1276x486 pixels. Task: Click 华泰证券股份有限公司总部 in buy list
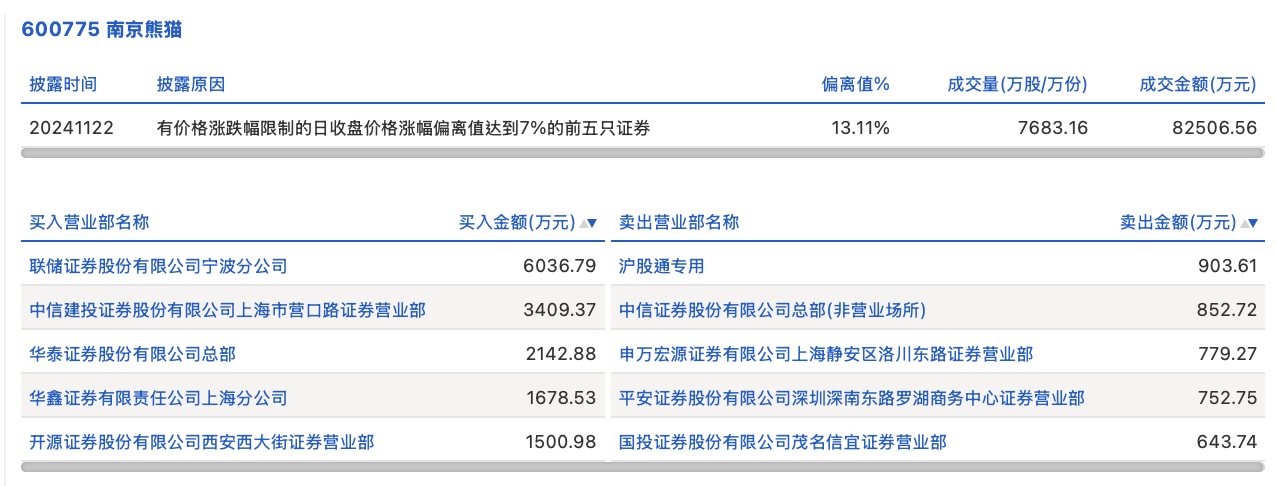click(x=133, y=354)
